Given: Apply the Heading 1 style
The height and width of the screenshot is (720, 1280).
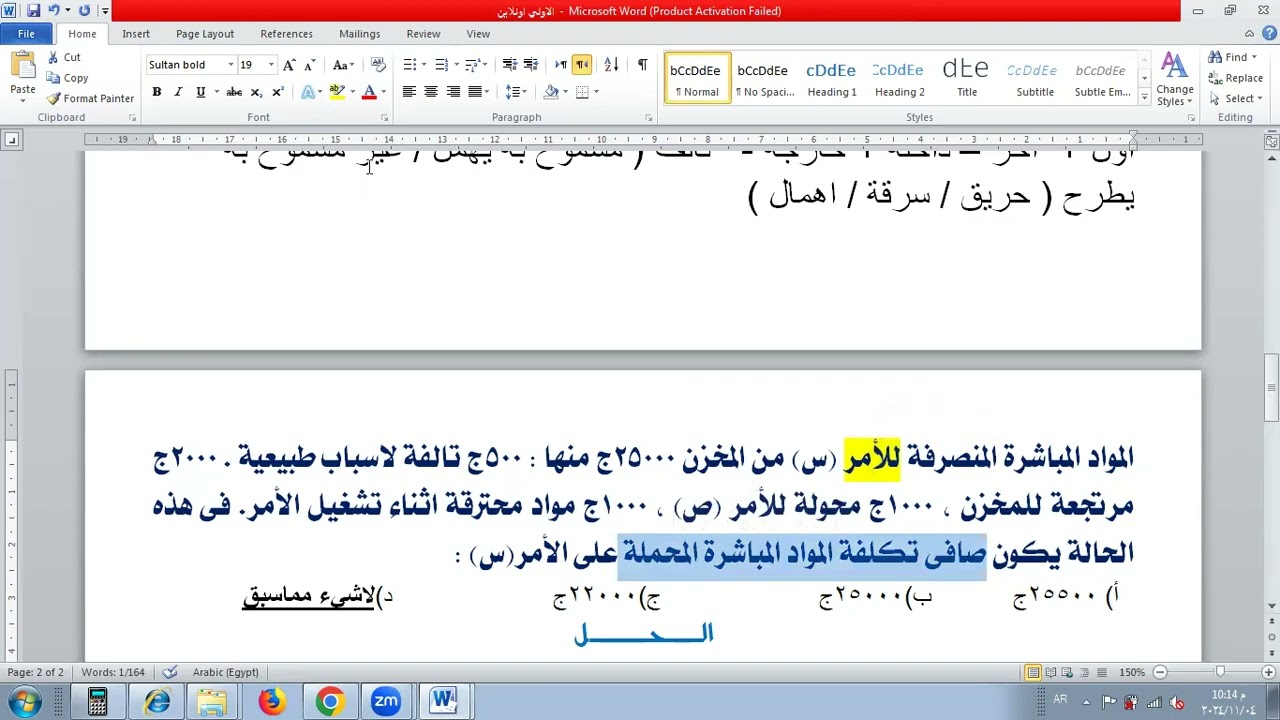Looking at the screenshot, I should point(832,79).
